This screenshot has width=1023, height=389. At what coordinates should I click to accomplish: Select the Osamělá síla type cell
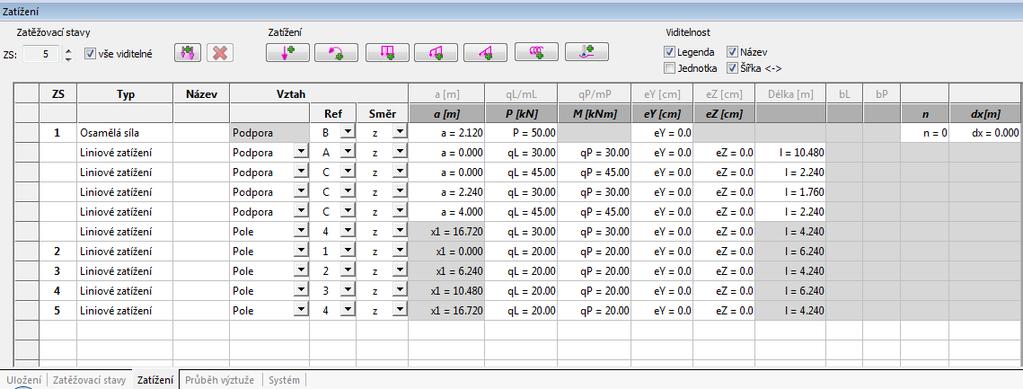point(125,132)
